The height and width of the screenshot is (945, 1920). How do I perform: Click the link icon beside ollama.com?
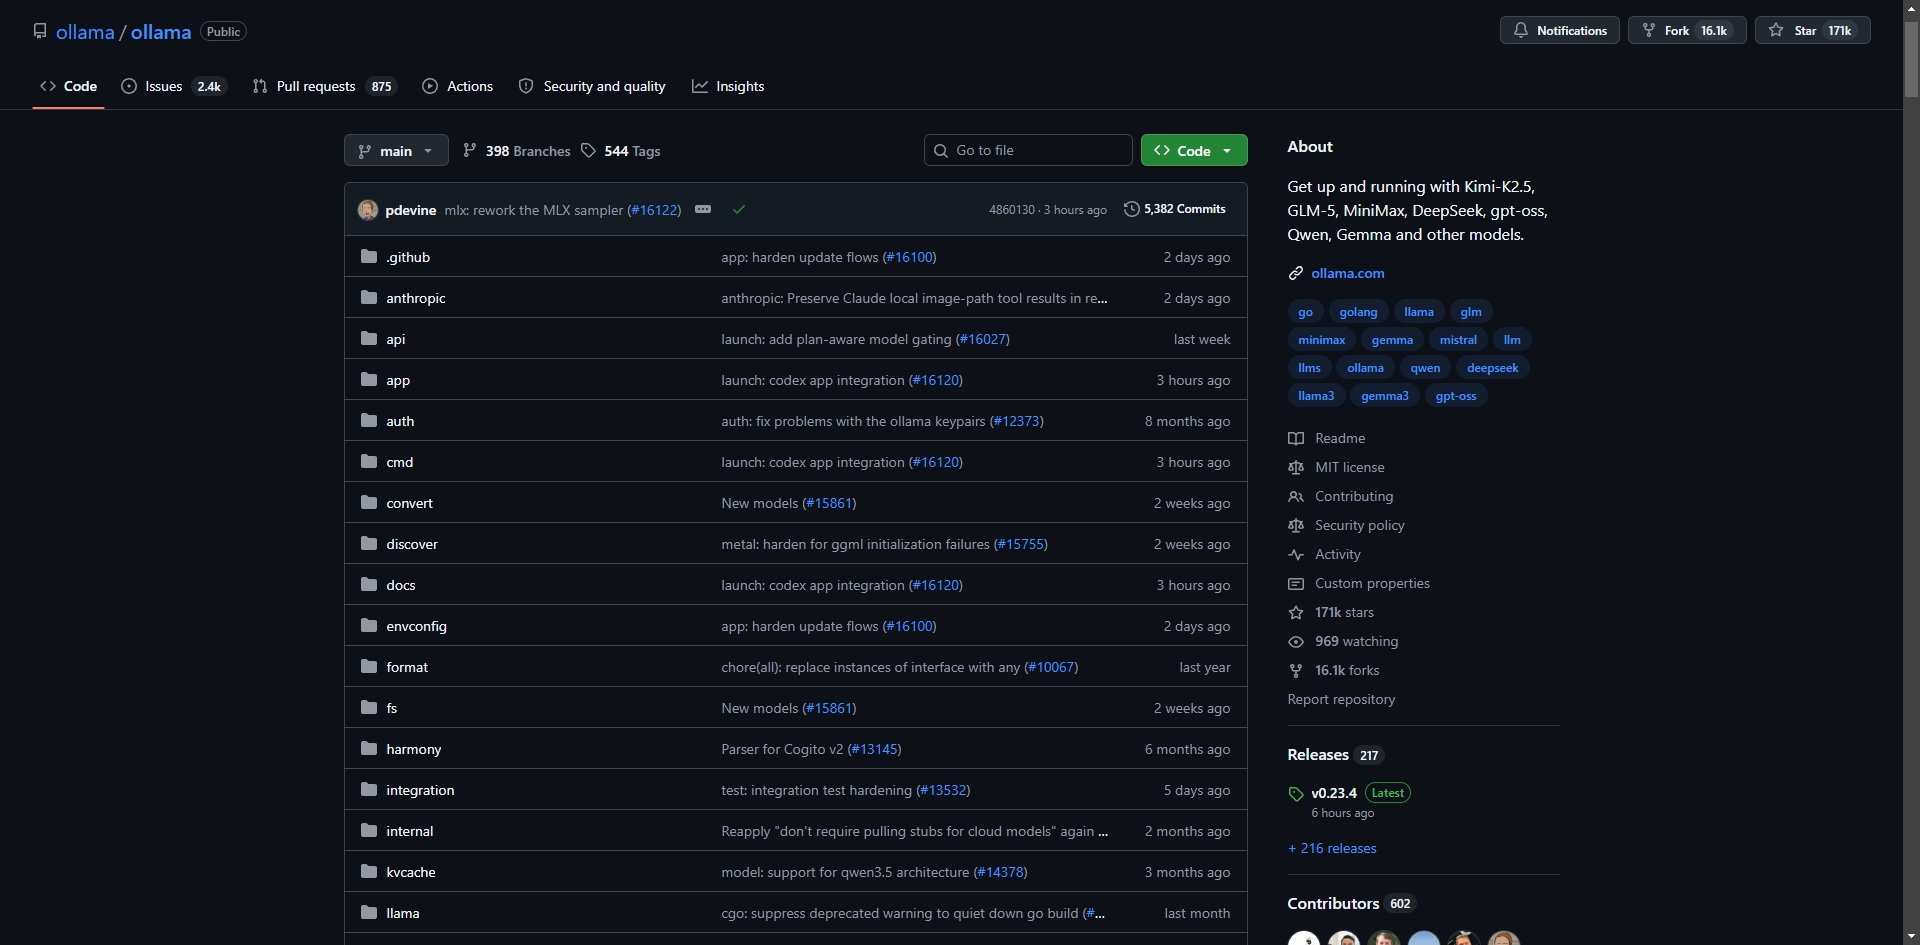[x=1296, y=273]
